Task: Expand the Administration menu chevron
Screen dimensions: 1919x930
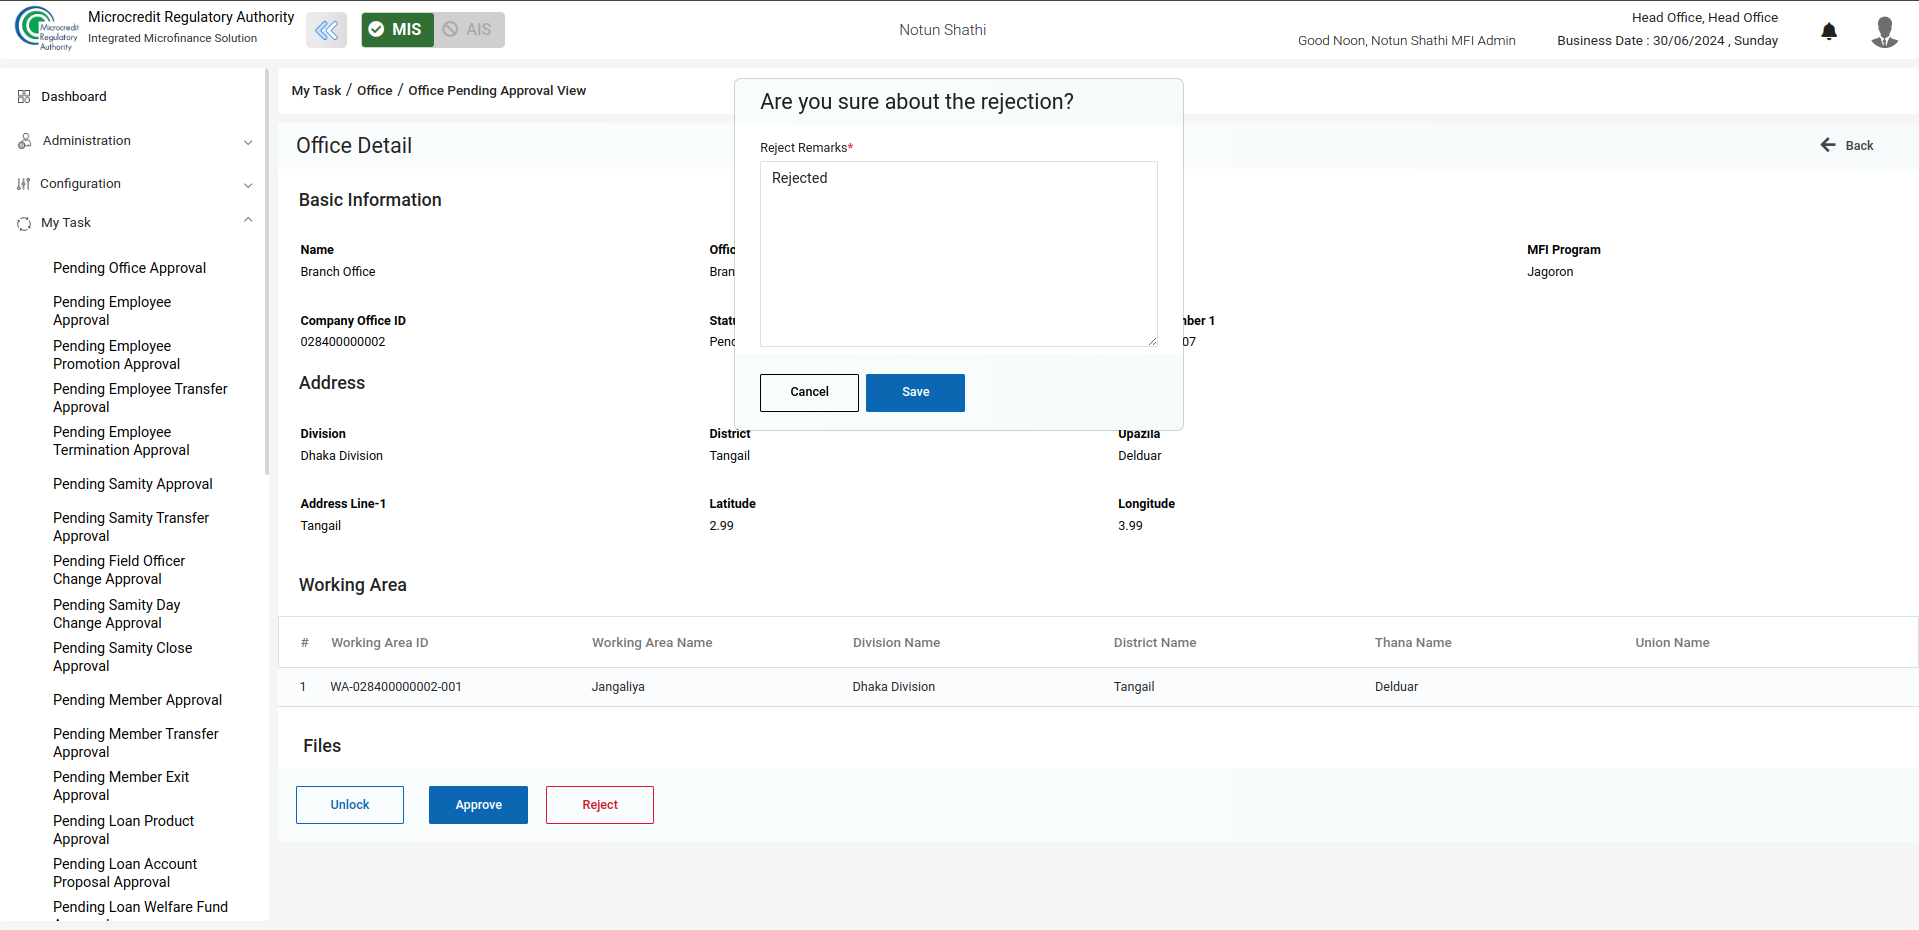Action: [x=248, y=142]
